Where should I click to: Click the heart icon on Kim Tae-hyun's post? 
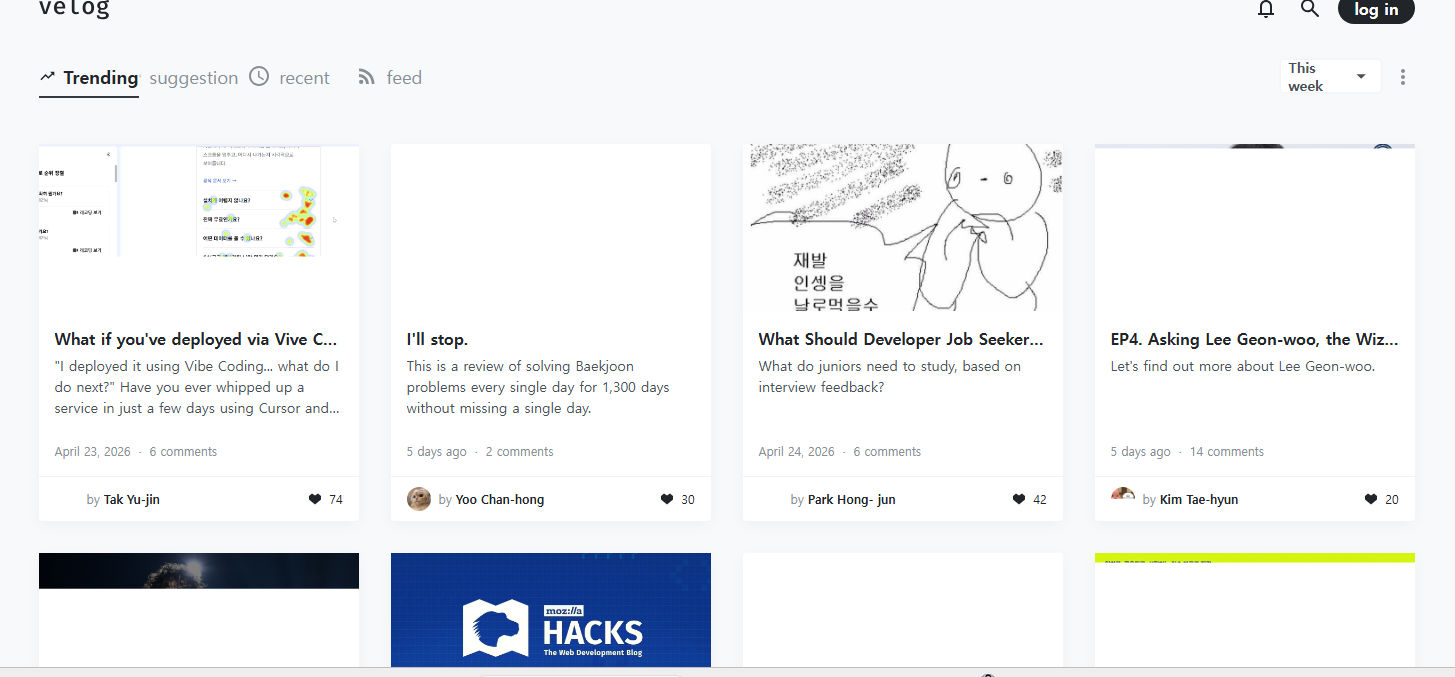[x=1371, y=499]
